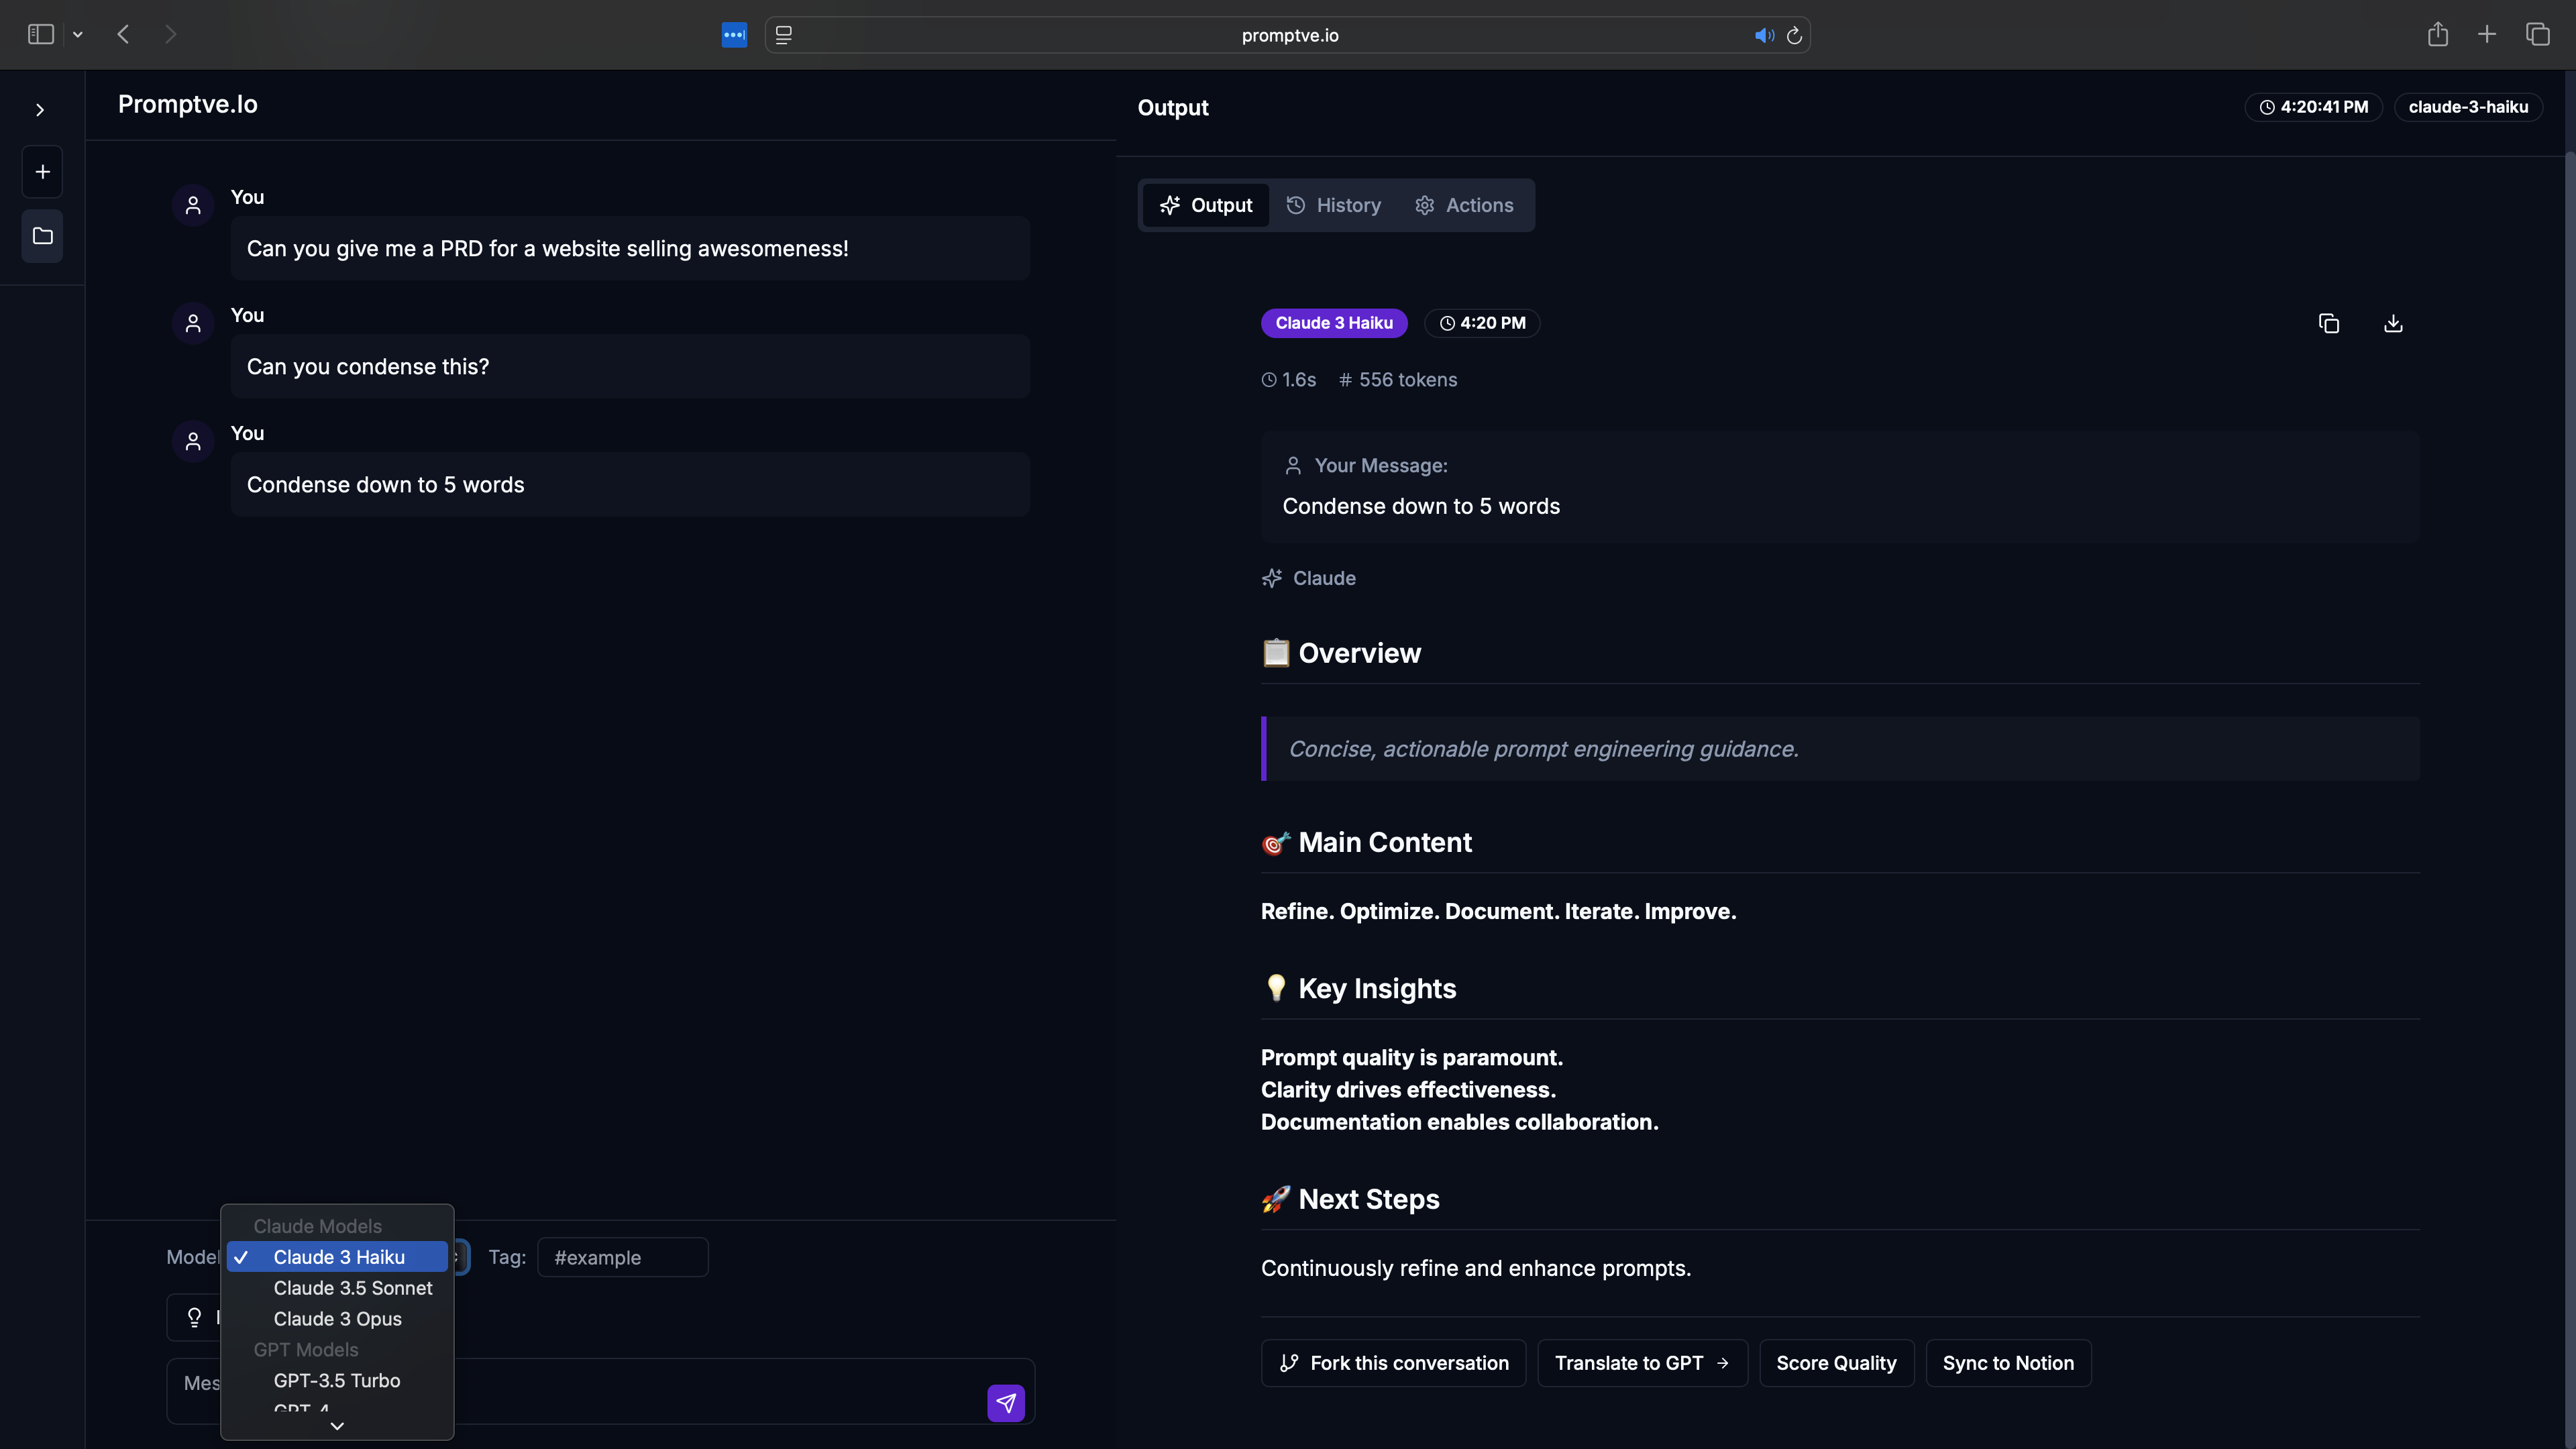This screenshot has height=1449, width=2576.
Task: Click the Score Quality button
Action: pyautogui.click(x=1836, y=1363)
